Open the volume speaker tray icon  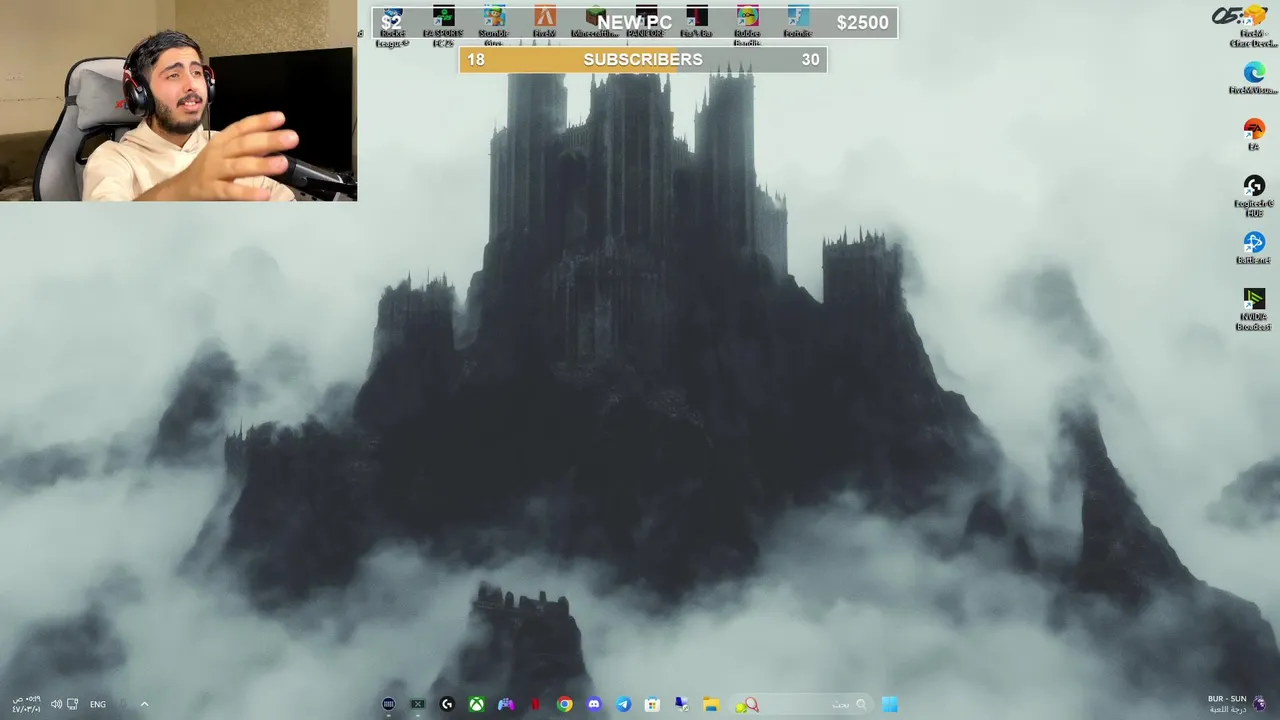(56, 704)
